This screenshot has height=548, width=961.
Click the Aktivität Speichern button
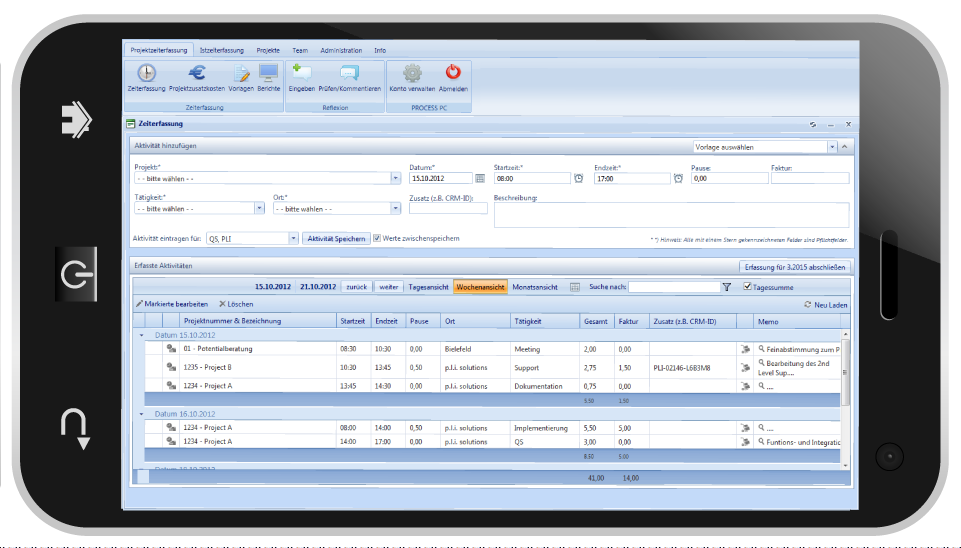tap(335, 238)
